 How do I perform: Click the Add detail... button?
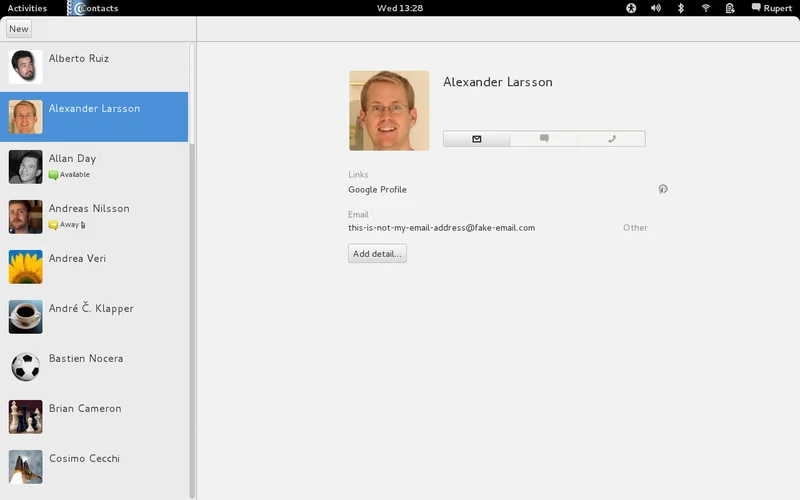coord(377,254)
